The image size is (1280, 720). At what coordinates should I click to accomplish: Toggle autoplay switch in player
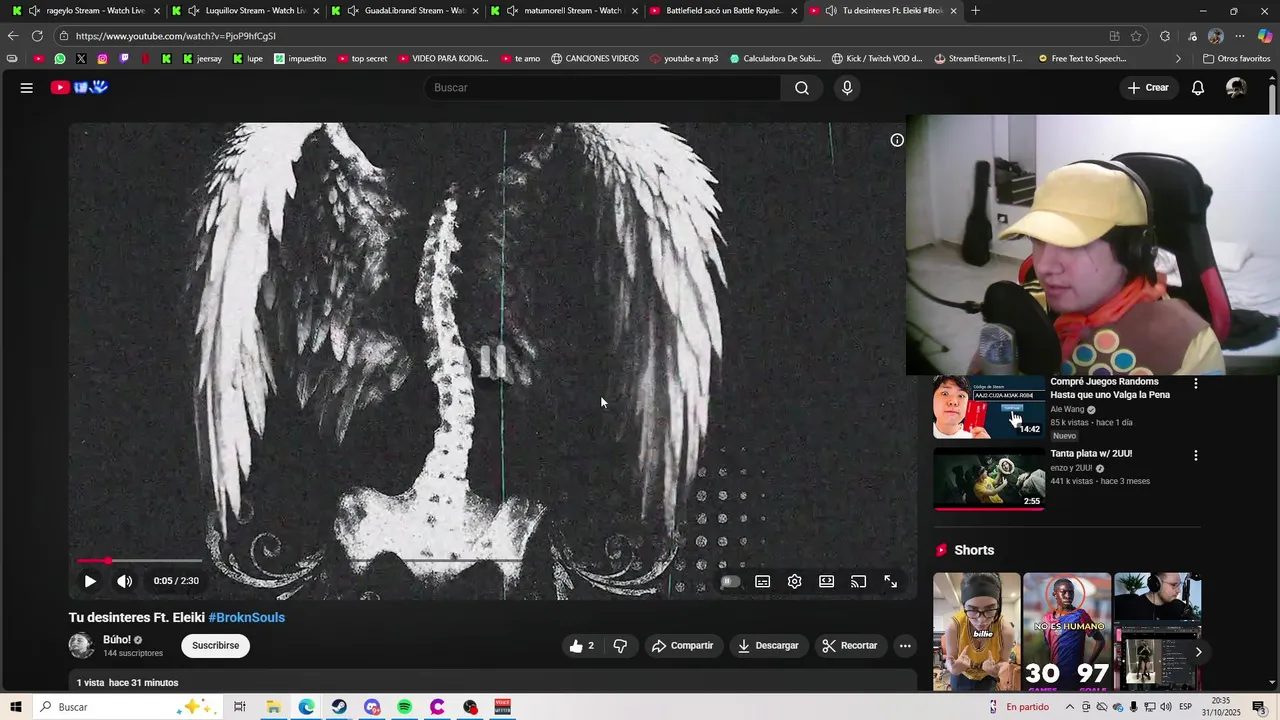tap(730, 581)
